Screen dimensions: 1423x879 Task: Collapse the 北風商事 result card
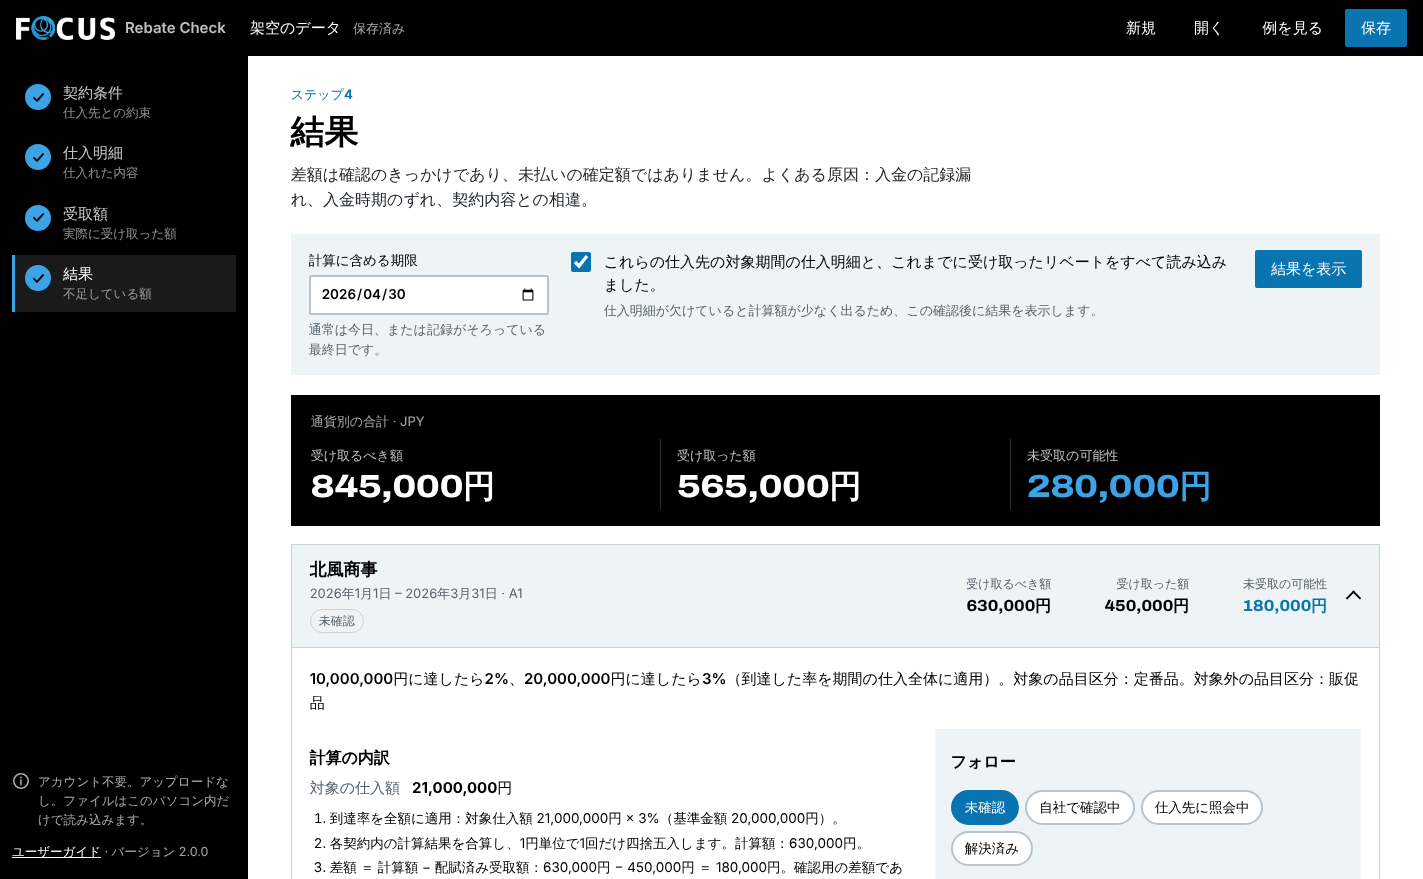coord(1354,595)
